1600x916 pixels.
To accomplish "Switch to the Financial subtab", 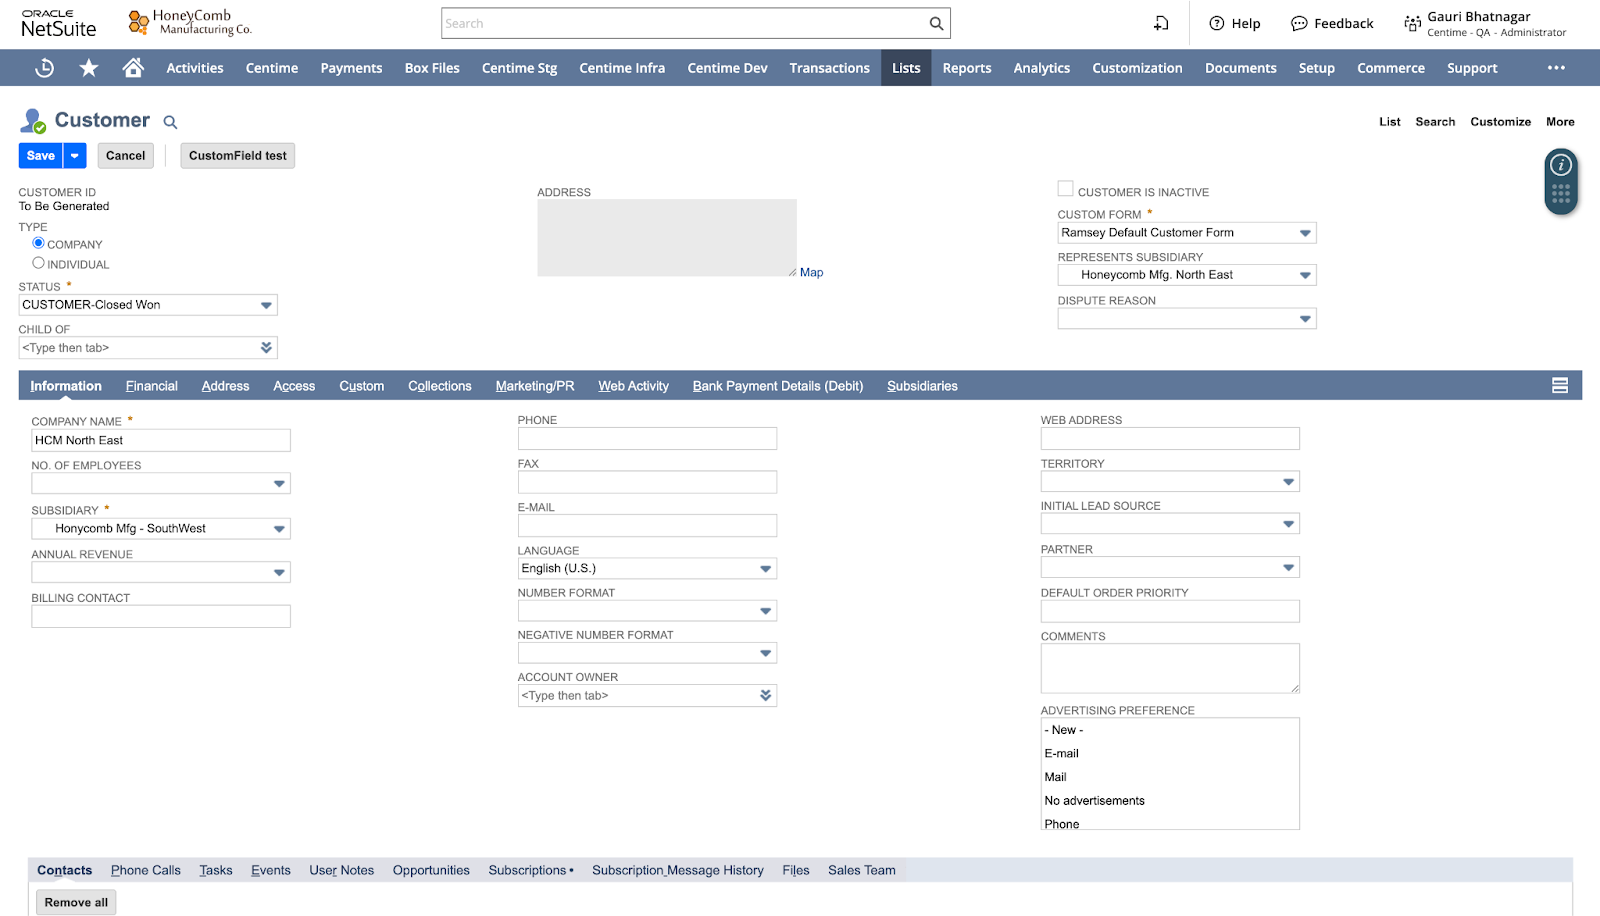I will [x=152, y=386].
